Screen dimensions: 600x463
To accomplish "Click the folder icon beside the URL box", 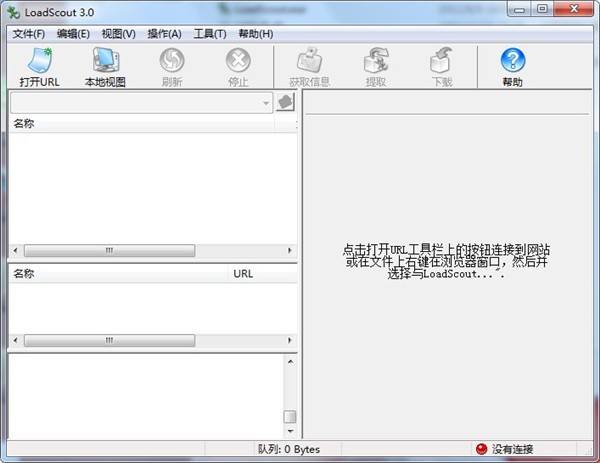I will [x=285, y=102].
